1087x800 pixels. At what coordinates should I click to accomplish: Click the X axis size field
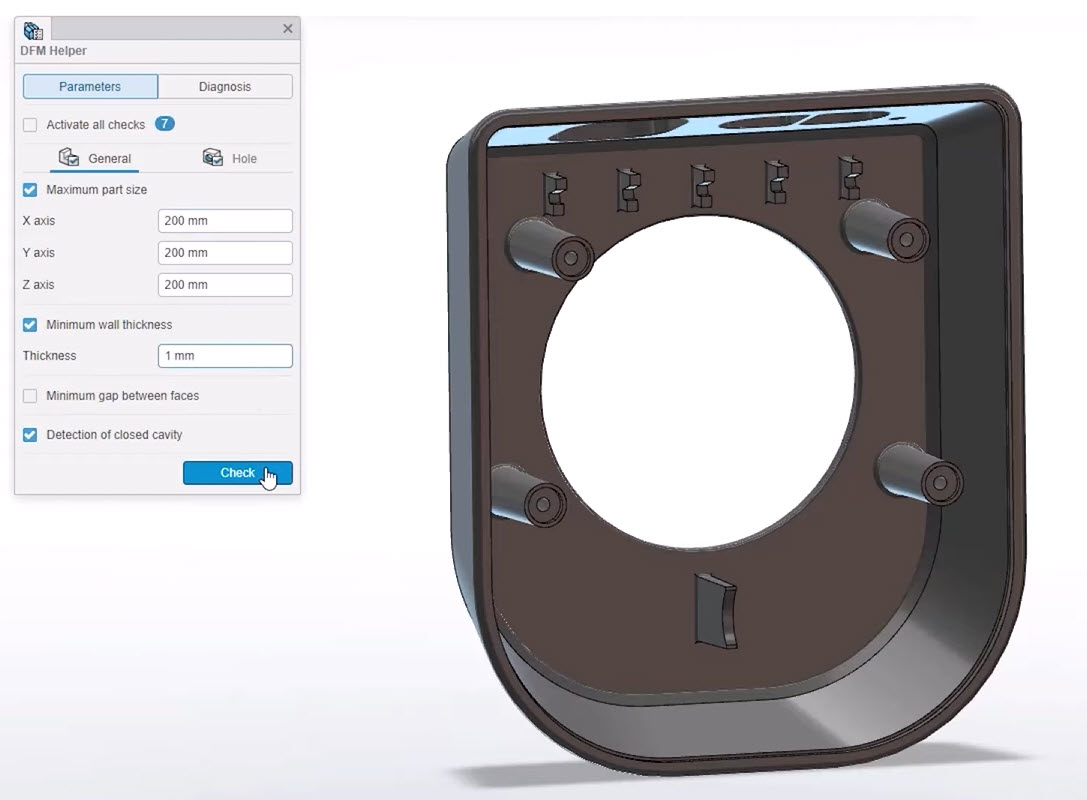pyautogui.click(x=225, y=221)
